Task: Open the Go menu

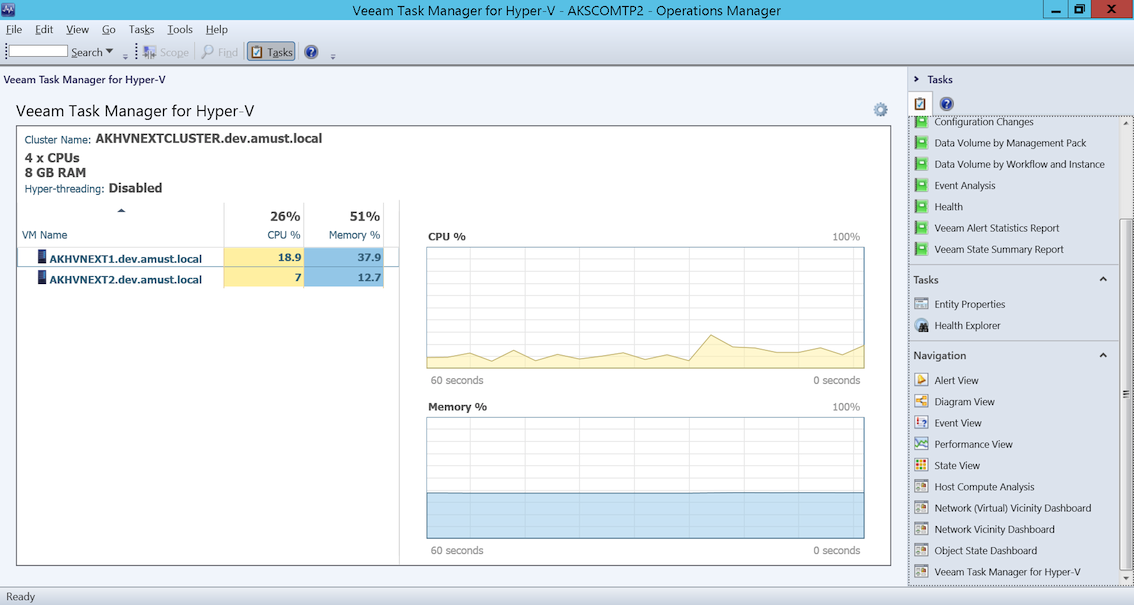Action: tap(108, 30)
